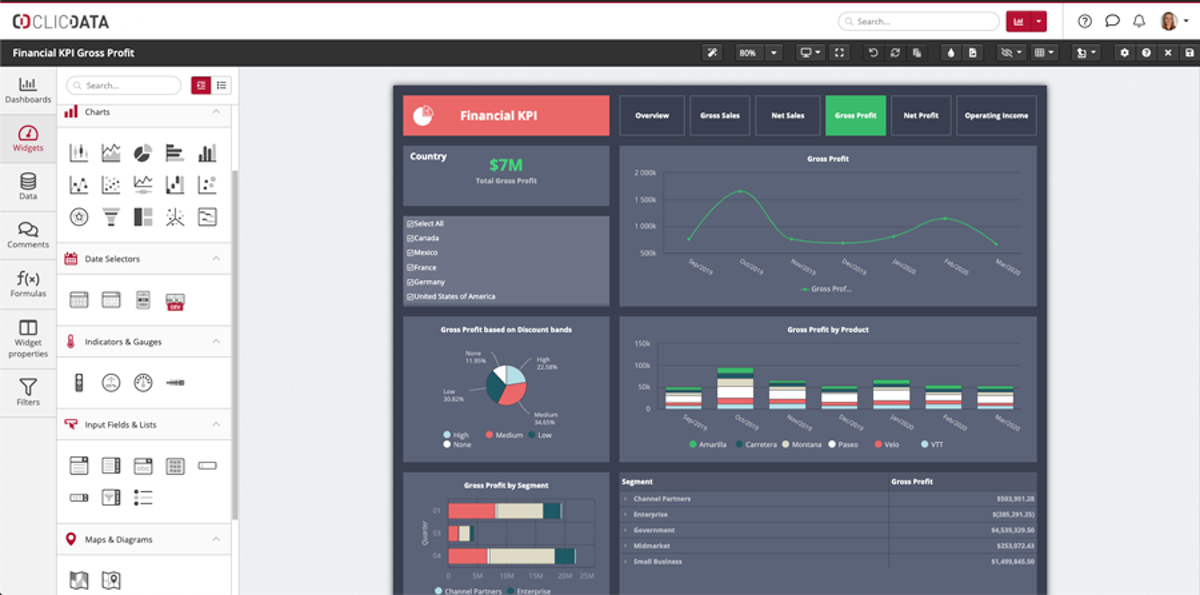Open the red create button dropdown arrow

(1039, 21)
